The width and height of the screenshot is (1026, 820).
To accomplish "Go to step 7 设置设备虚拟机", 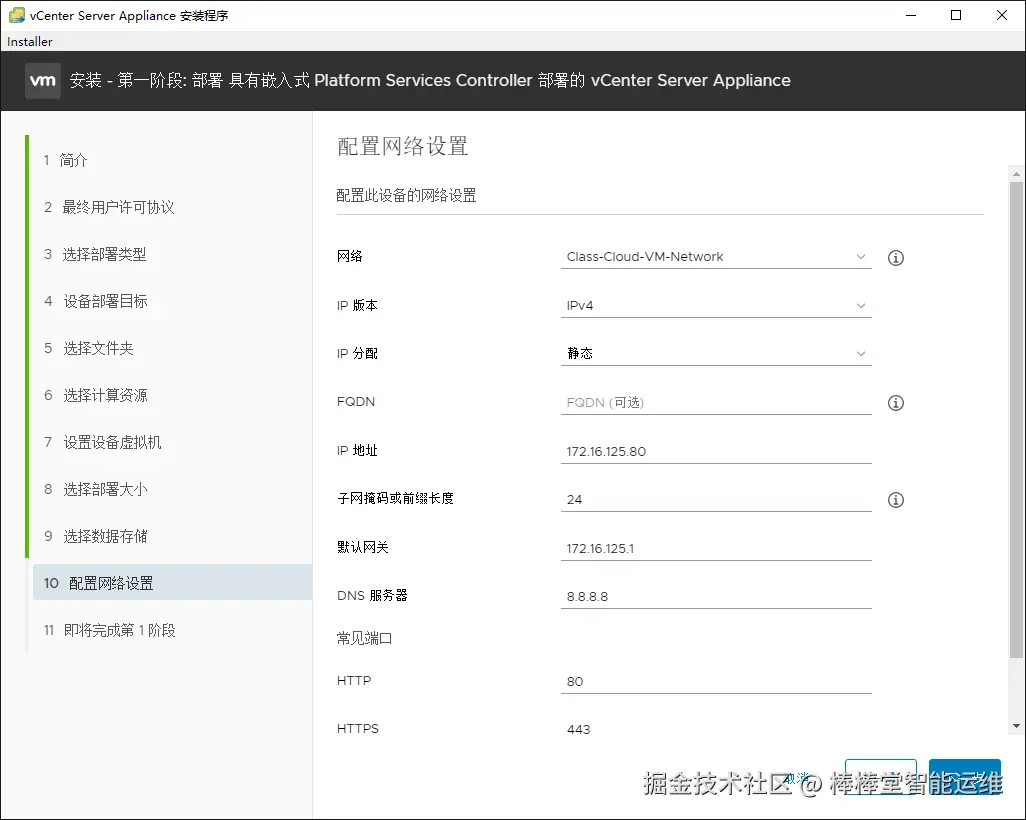I will coord(103,443).
